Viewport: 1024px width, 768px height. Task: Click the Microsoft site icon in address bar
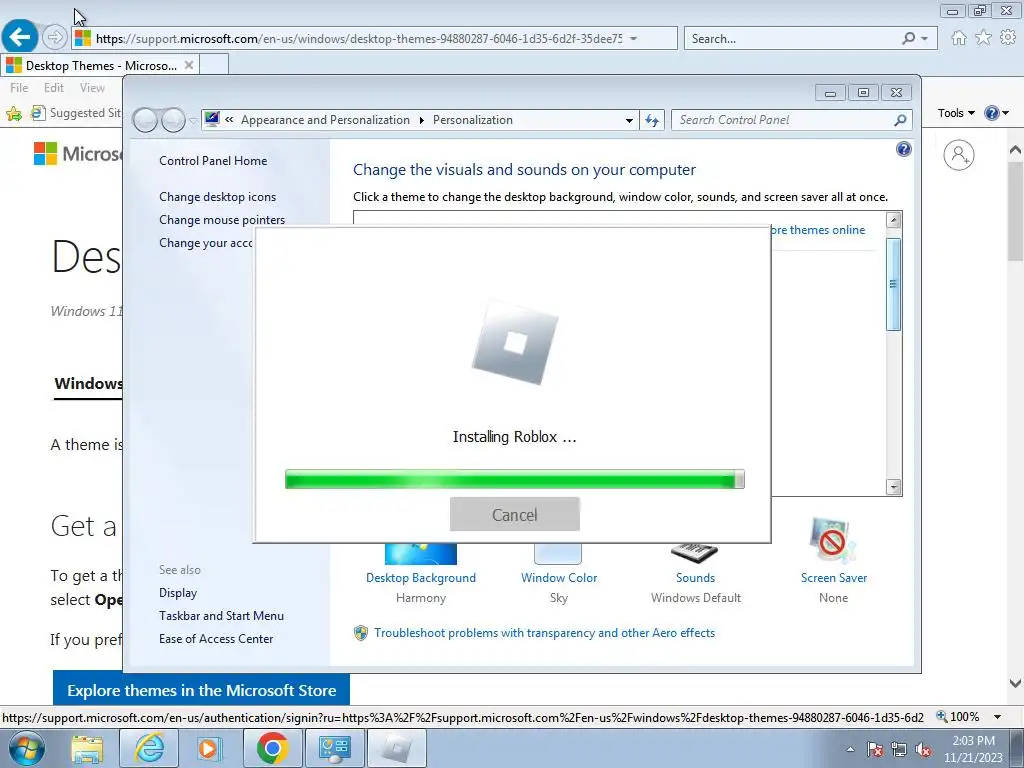coord(82,39)
